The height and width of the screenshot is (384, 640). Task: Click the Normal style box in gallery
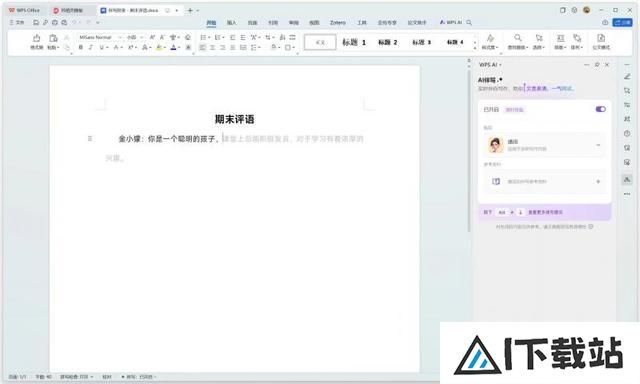coord(320,42)
